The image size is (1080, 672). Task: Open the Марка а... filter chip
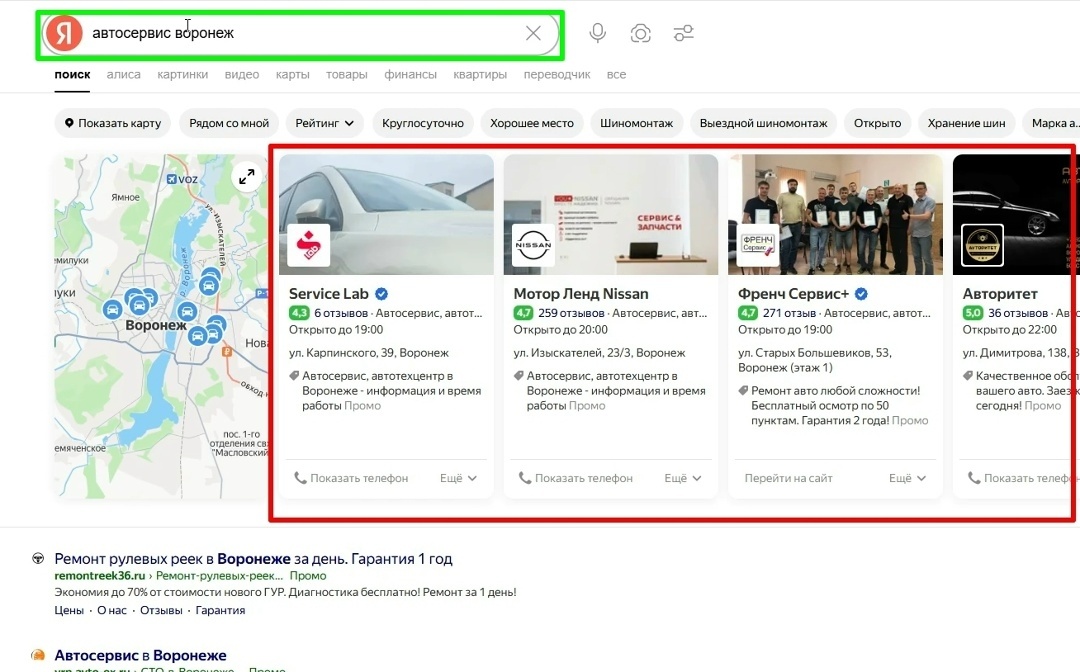(x=1051, y=123)
